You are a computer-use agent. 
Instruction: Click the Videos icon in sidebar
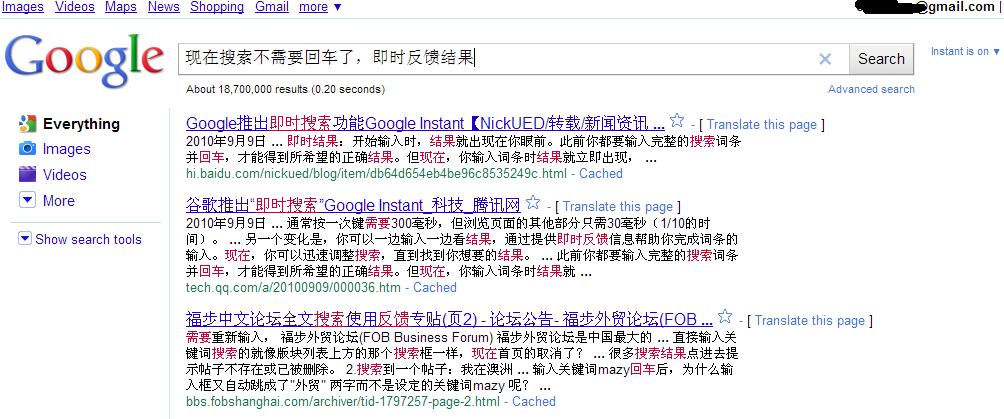point(27,175)
